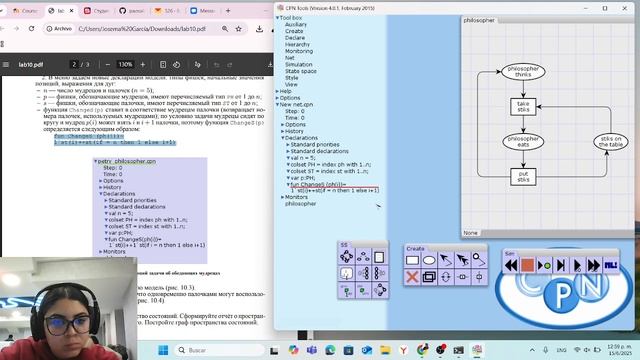Click the single step play-to-bar simulation tool
The width and height of the screenshot is (640, 360).
(561, 265)
